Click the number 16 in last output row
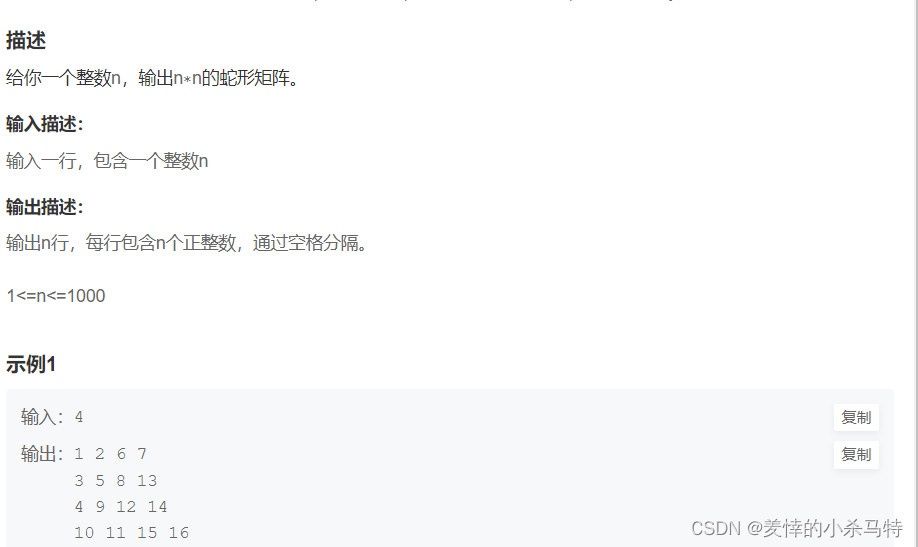The image size is (918, 547). click(x=179, y=533)
